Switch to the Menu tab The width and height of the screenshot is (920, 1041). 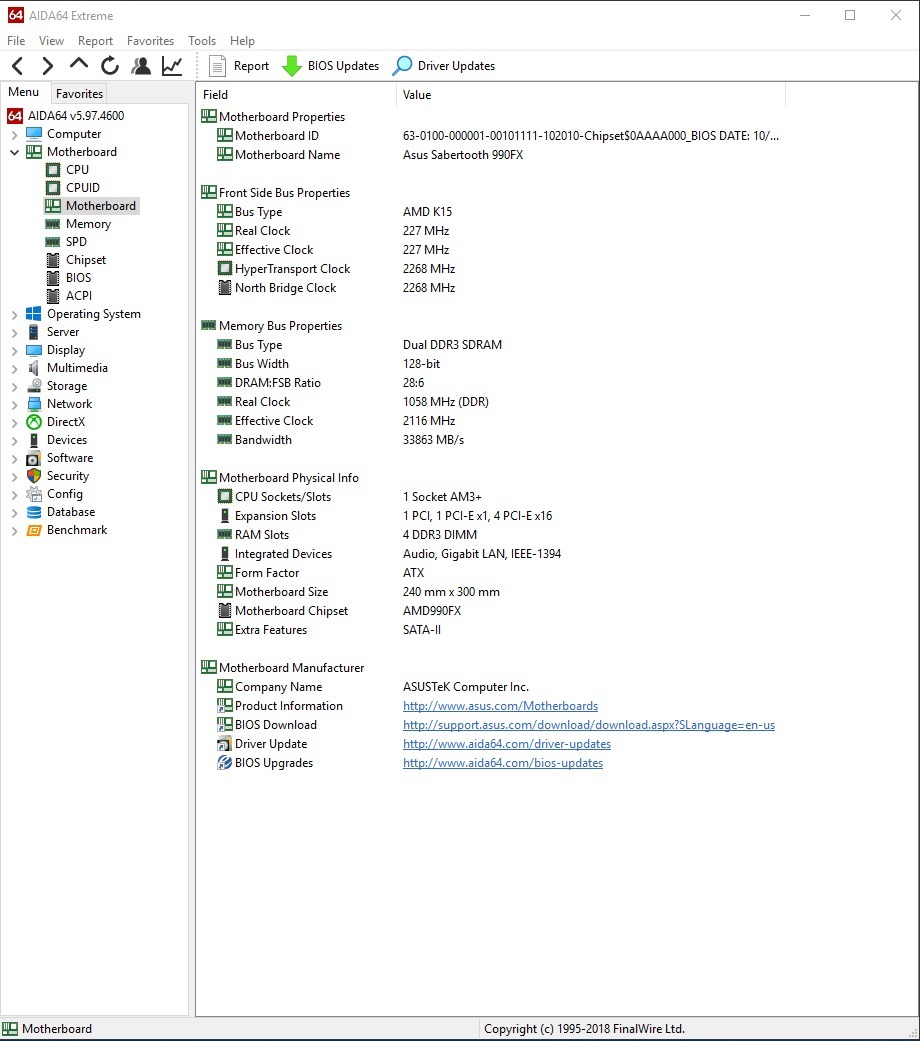(24, 92)
